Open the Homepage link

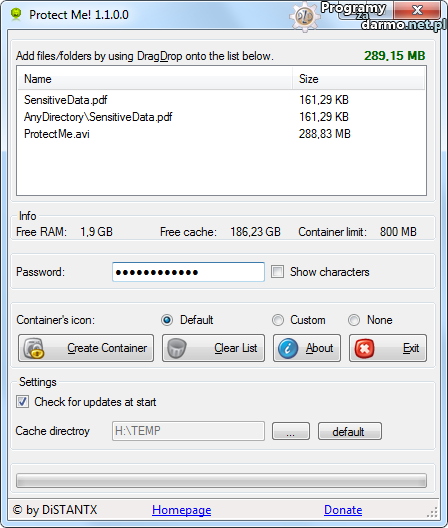(182, 510)
